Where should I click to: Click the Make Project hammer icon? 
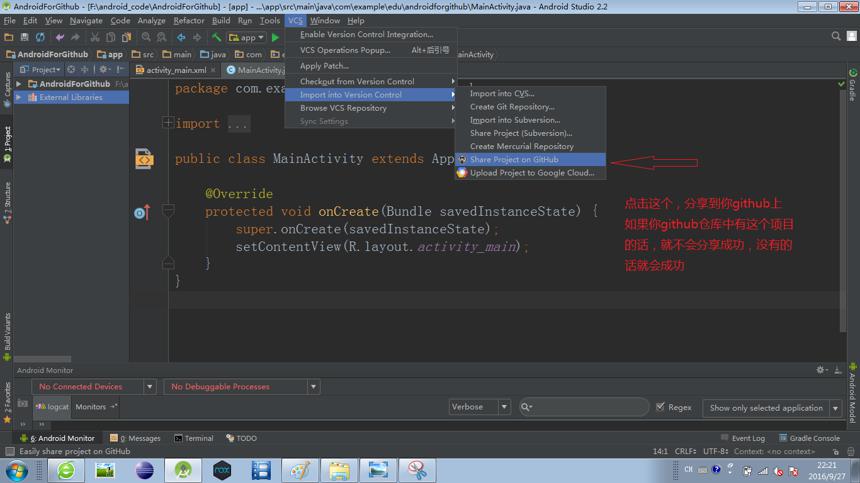[217, 37]
